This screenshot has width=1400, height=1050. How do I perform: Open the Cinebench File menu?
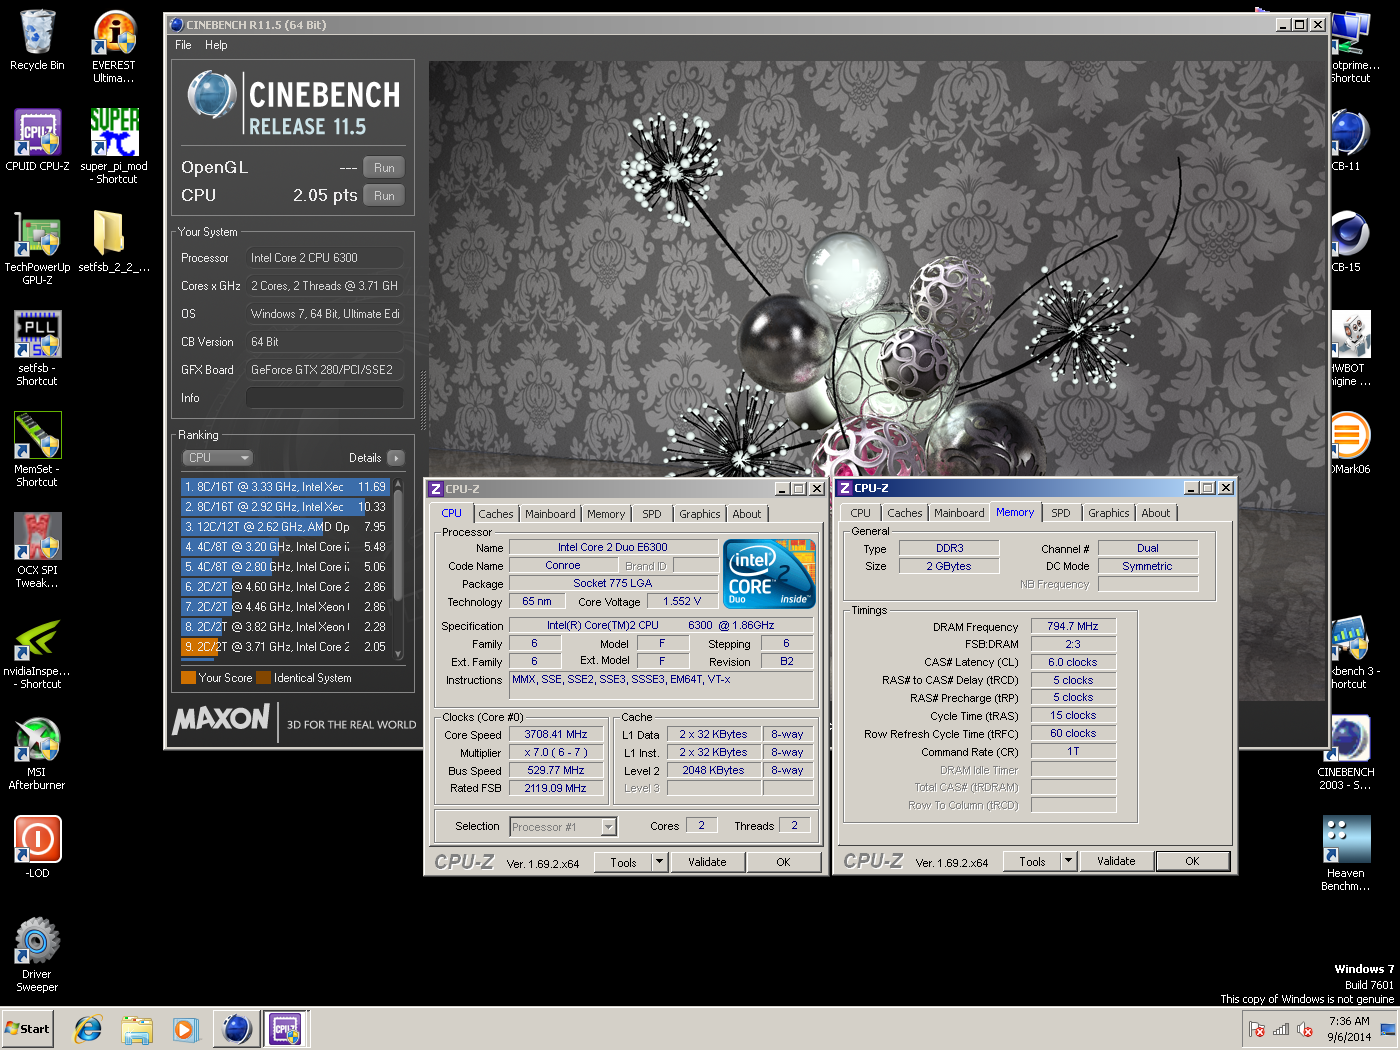point(183,45)
